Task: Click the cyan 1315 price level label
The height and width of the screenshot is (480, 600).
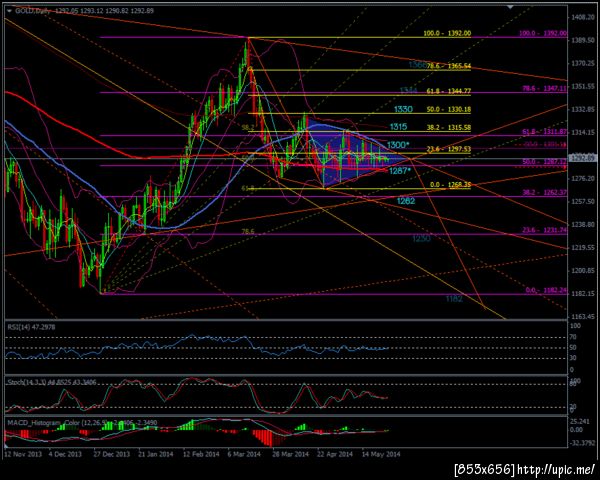Action: click(398, 127)
